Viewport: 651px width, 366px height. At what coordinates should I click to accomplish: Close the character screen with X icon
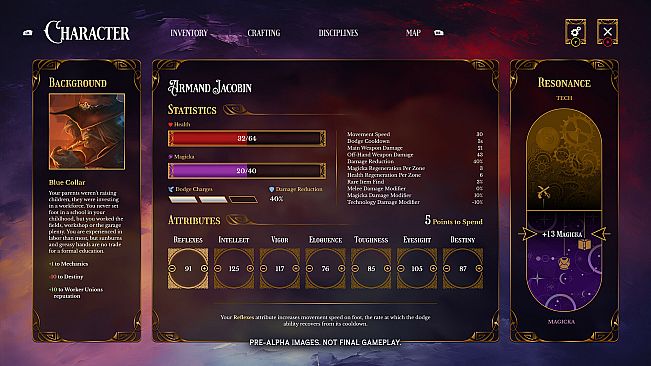(x=607, y=32)
